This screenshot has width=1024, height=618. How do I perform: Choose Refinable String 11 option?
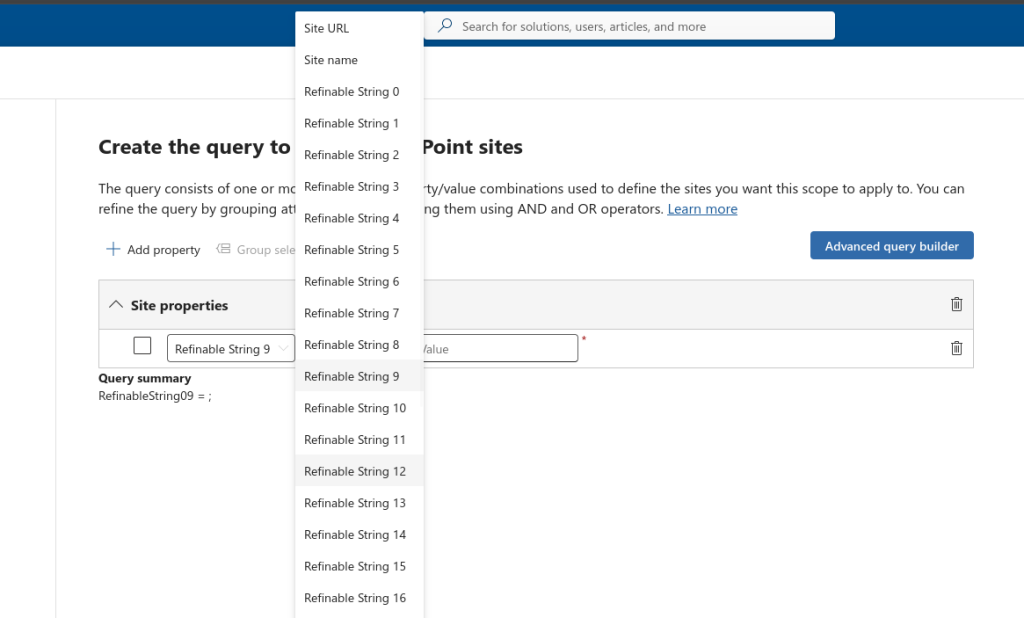point(359,440)
